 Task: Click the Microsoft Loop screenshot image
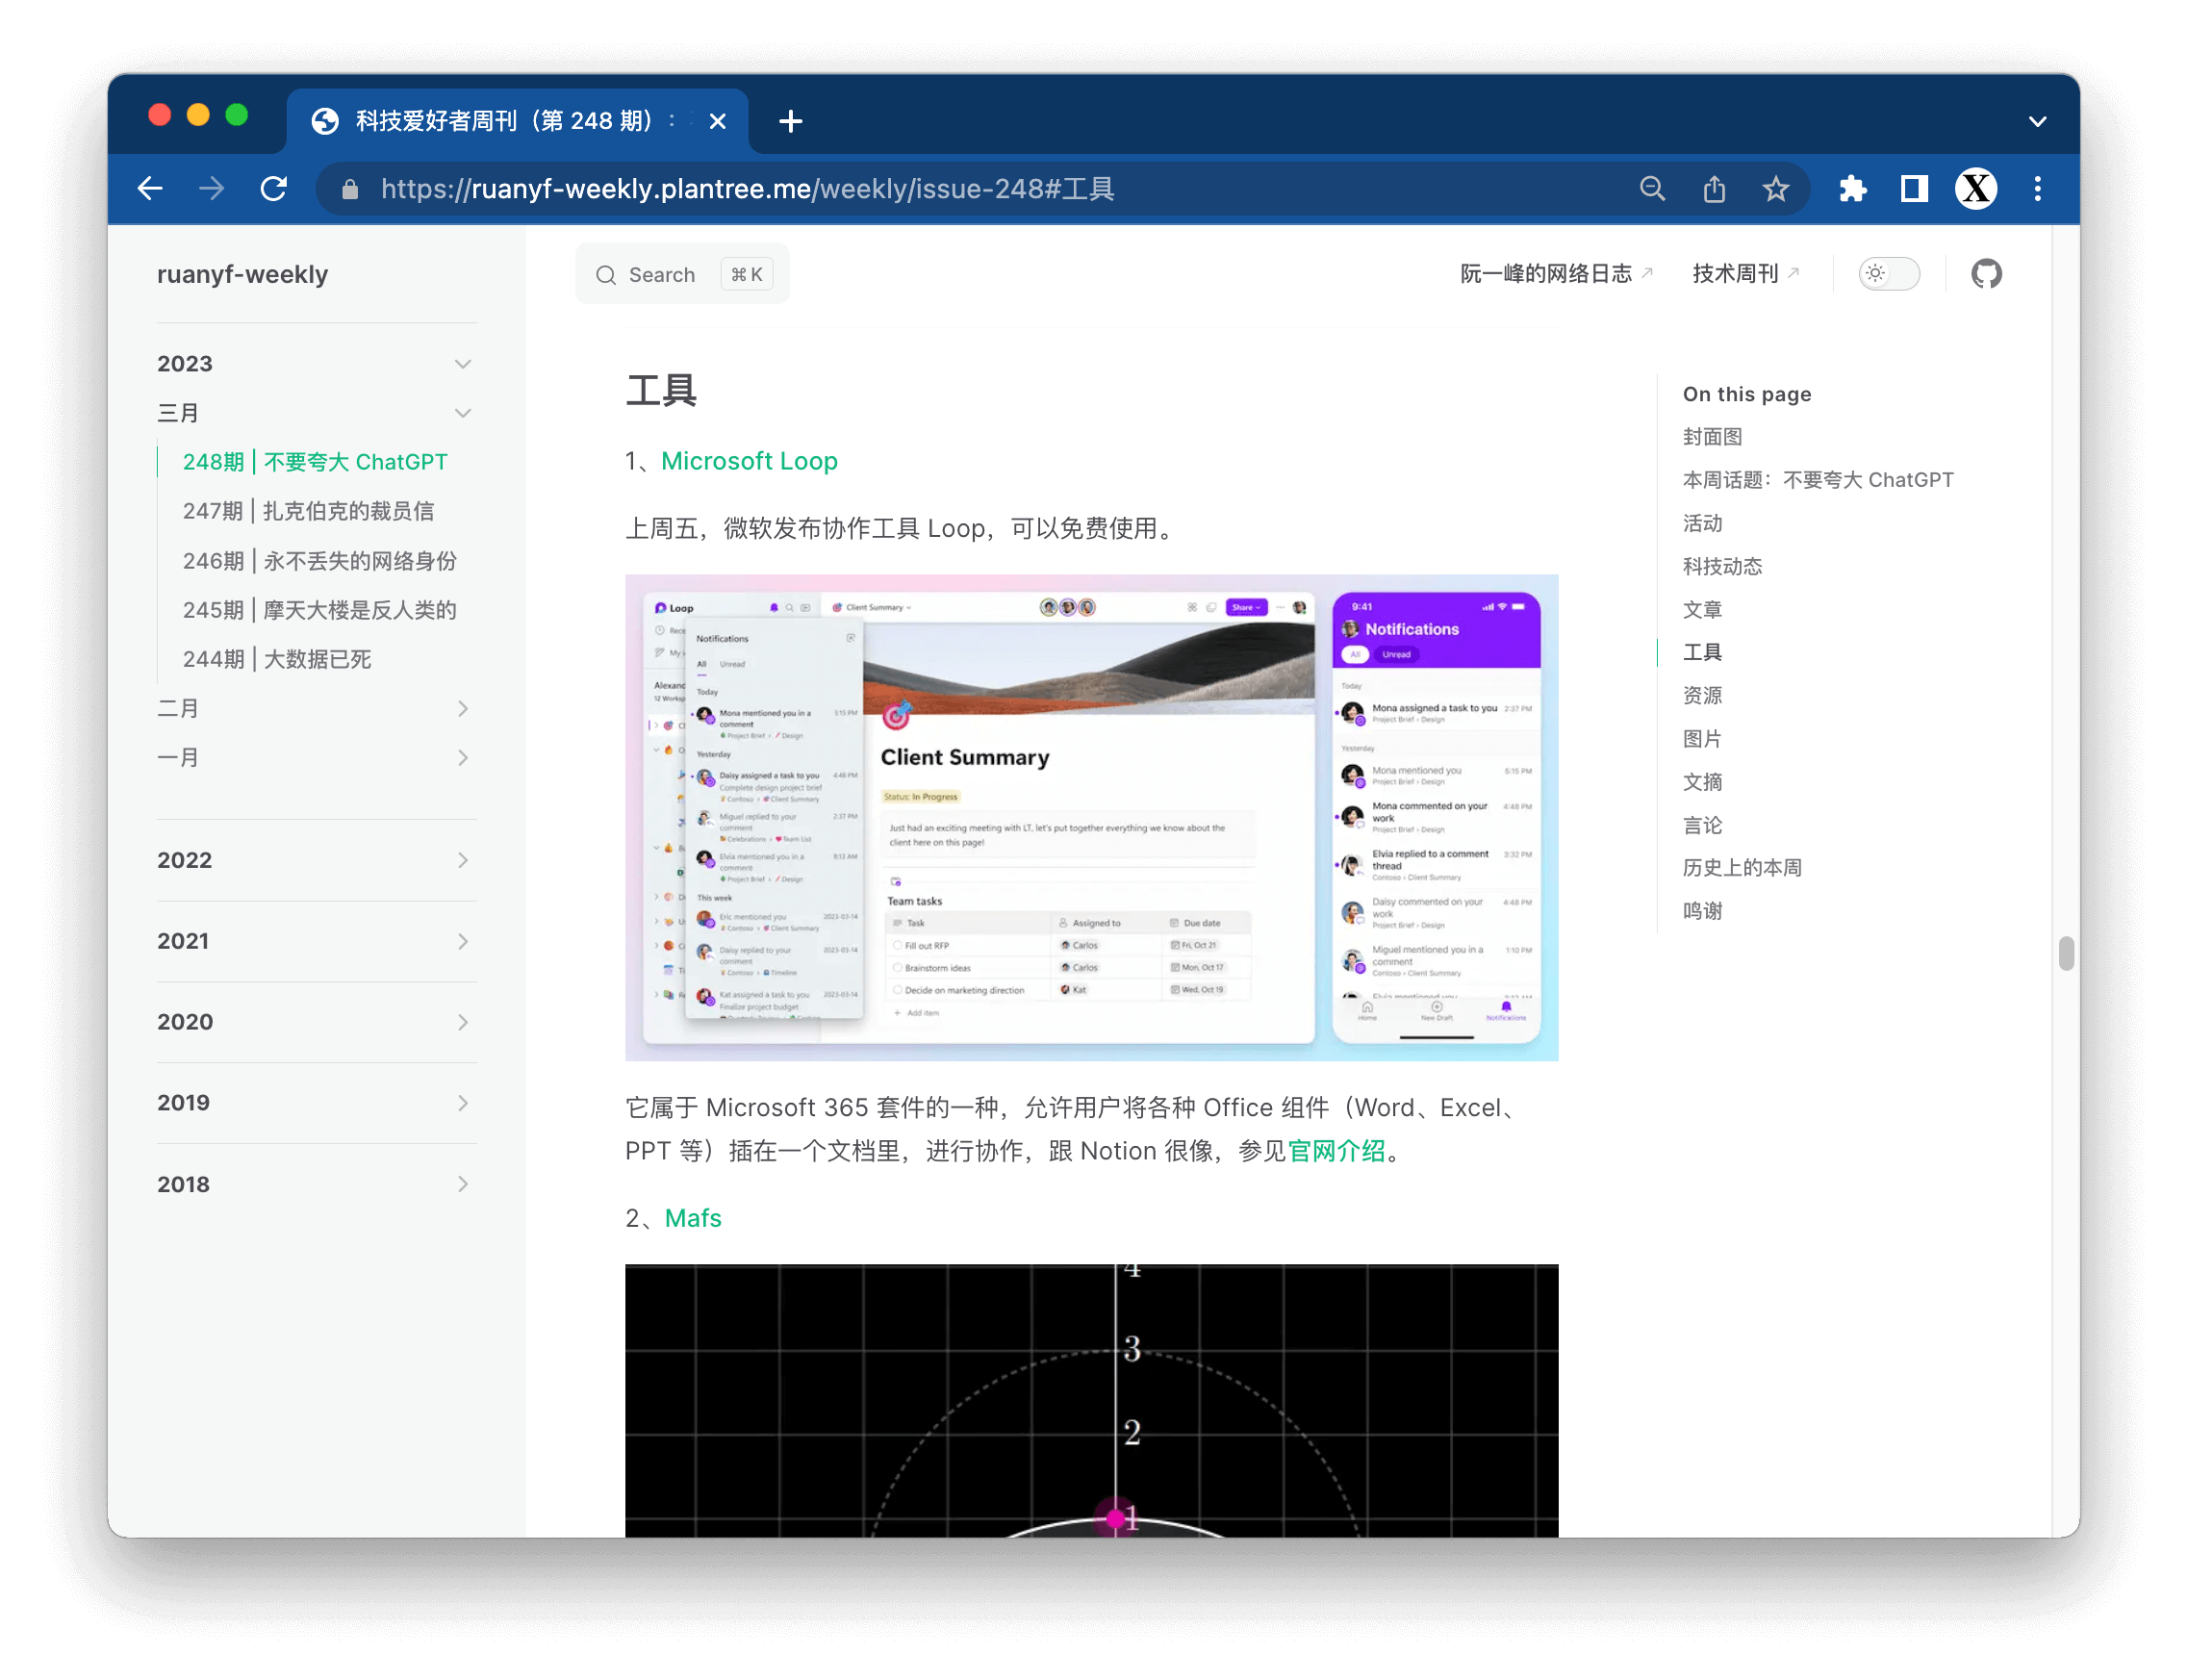1091,817
